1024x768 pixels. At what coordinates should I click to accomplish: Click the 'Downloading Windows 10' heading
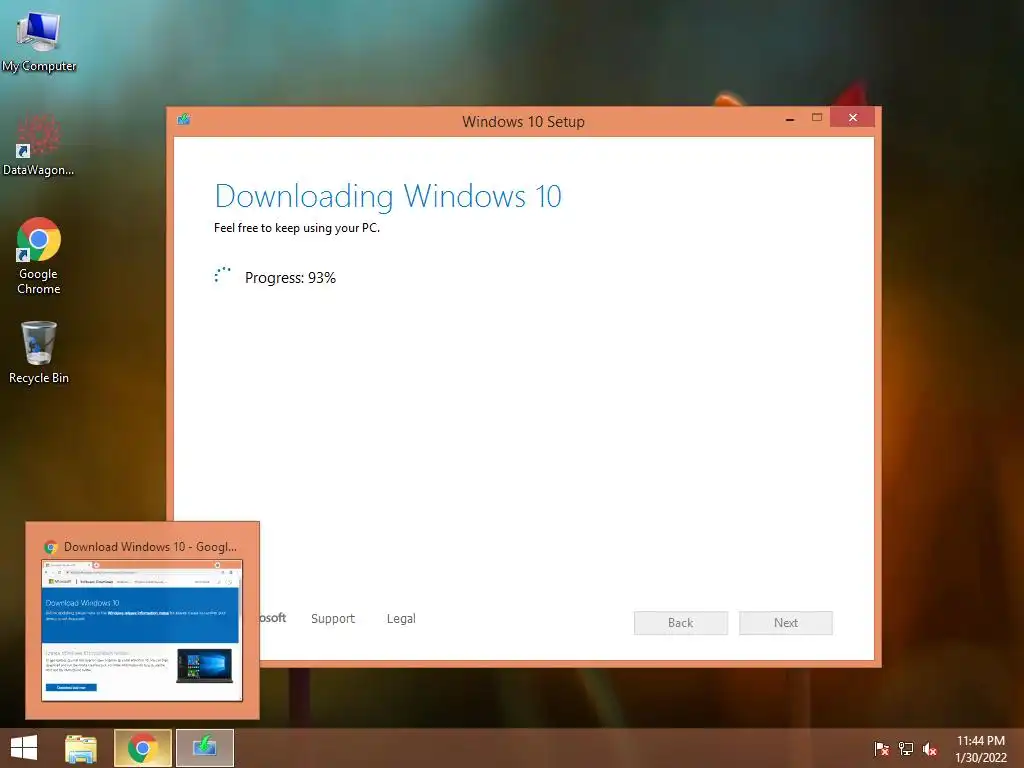(388, 197)
